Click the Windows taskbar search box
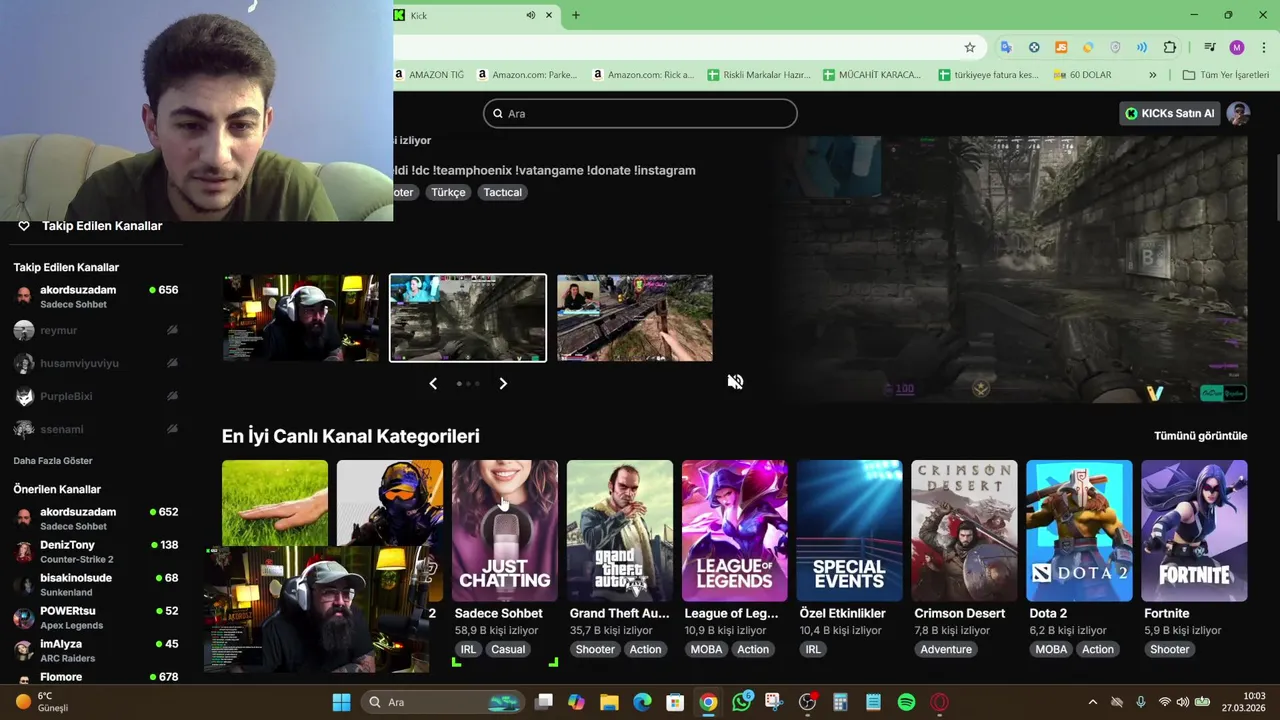This screenshot has height=720, width=1280. pyautogui.click(x=443, y=702)
